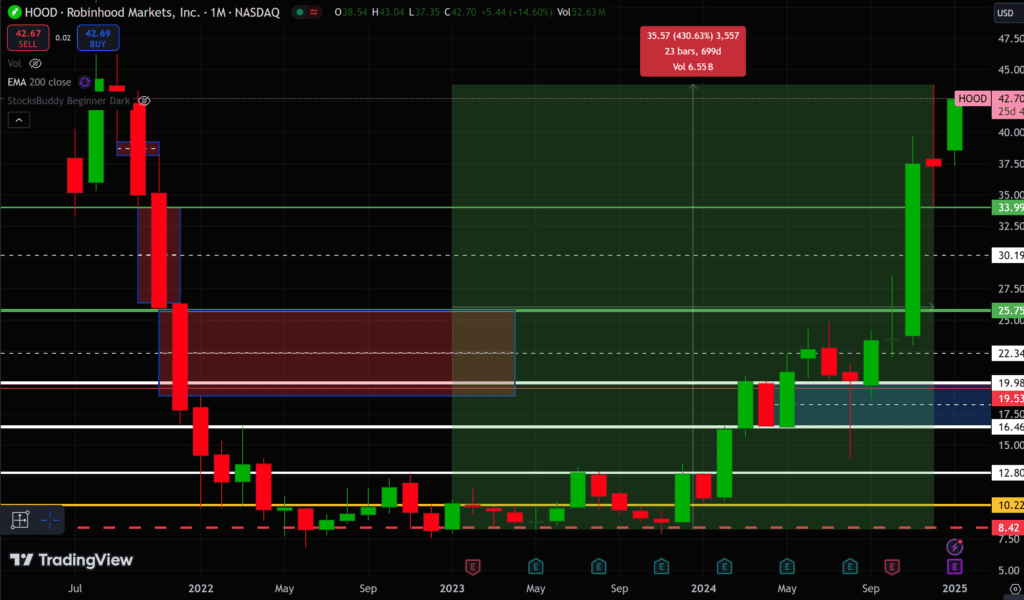Click the 30.19 dashed line price label
Viewport: 1024px width, 600px height.
(1008, 255)
